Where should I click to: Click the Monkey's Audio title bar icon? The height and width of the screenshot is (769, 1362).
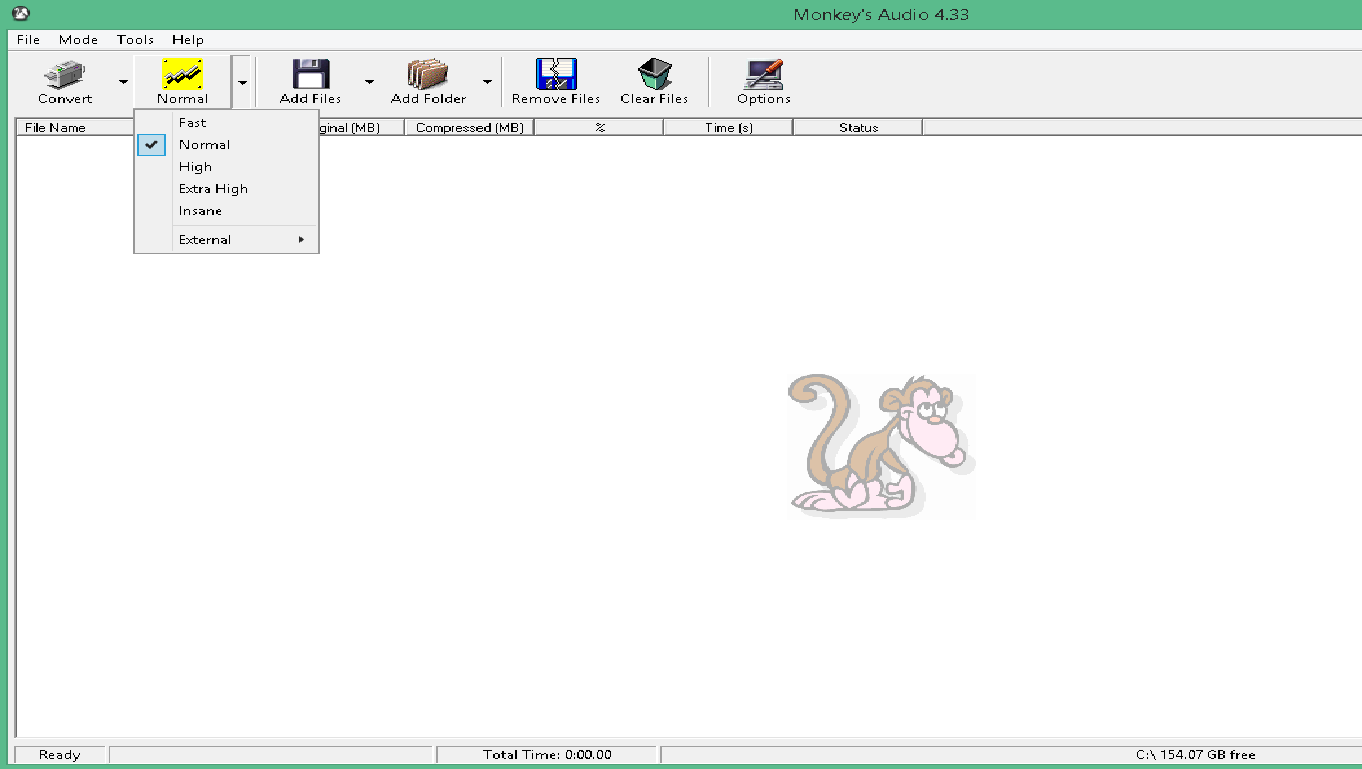pyautogui.click(x=21, y=13)
